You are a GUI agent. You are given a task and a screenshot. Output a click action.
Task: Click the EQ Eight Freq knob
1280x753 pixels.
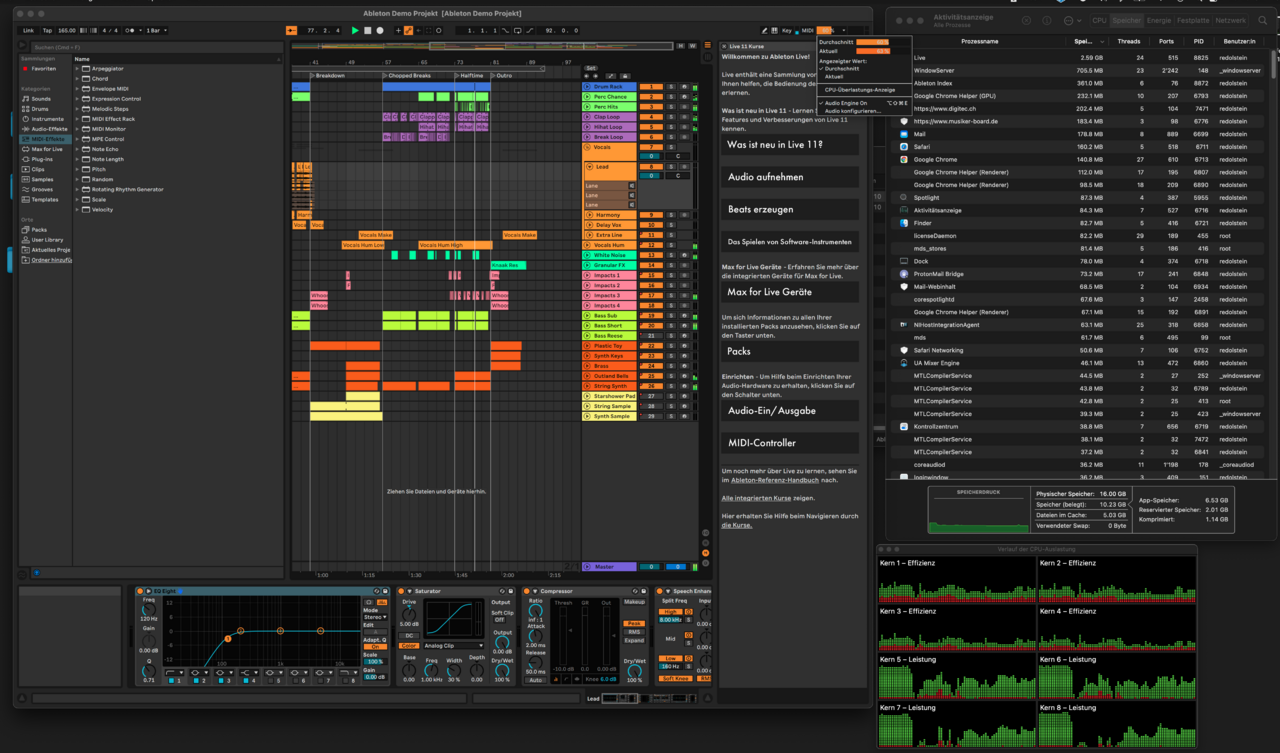pos(149,609)
